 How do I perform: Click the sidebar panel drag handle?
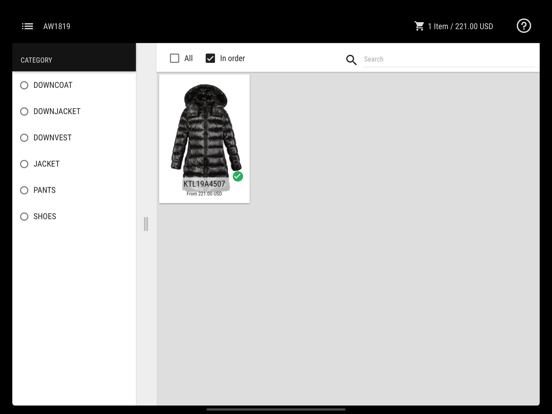[146, 224]
